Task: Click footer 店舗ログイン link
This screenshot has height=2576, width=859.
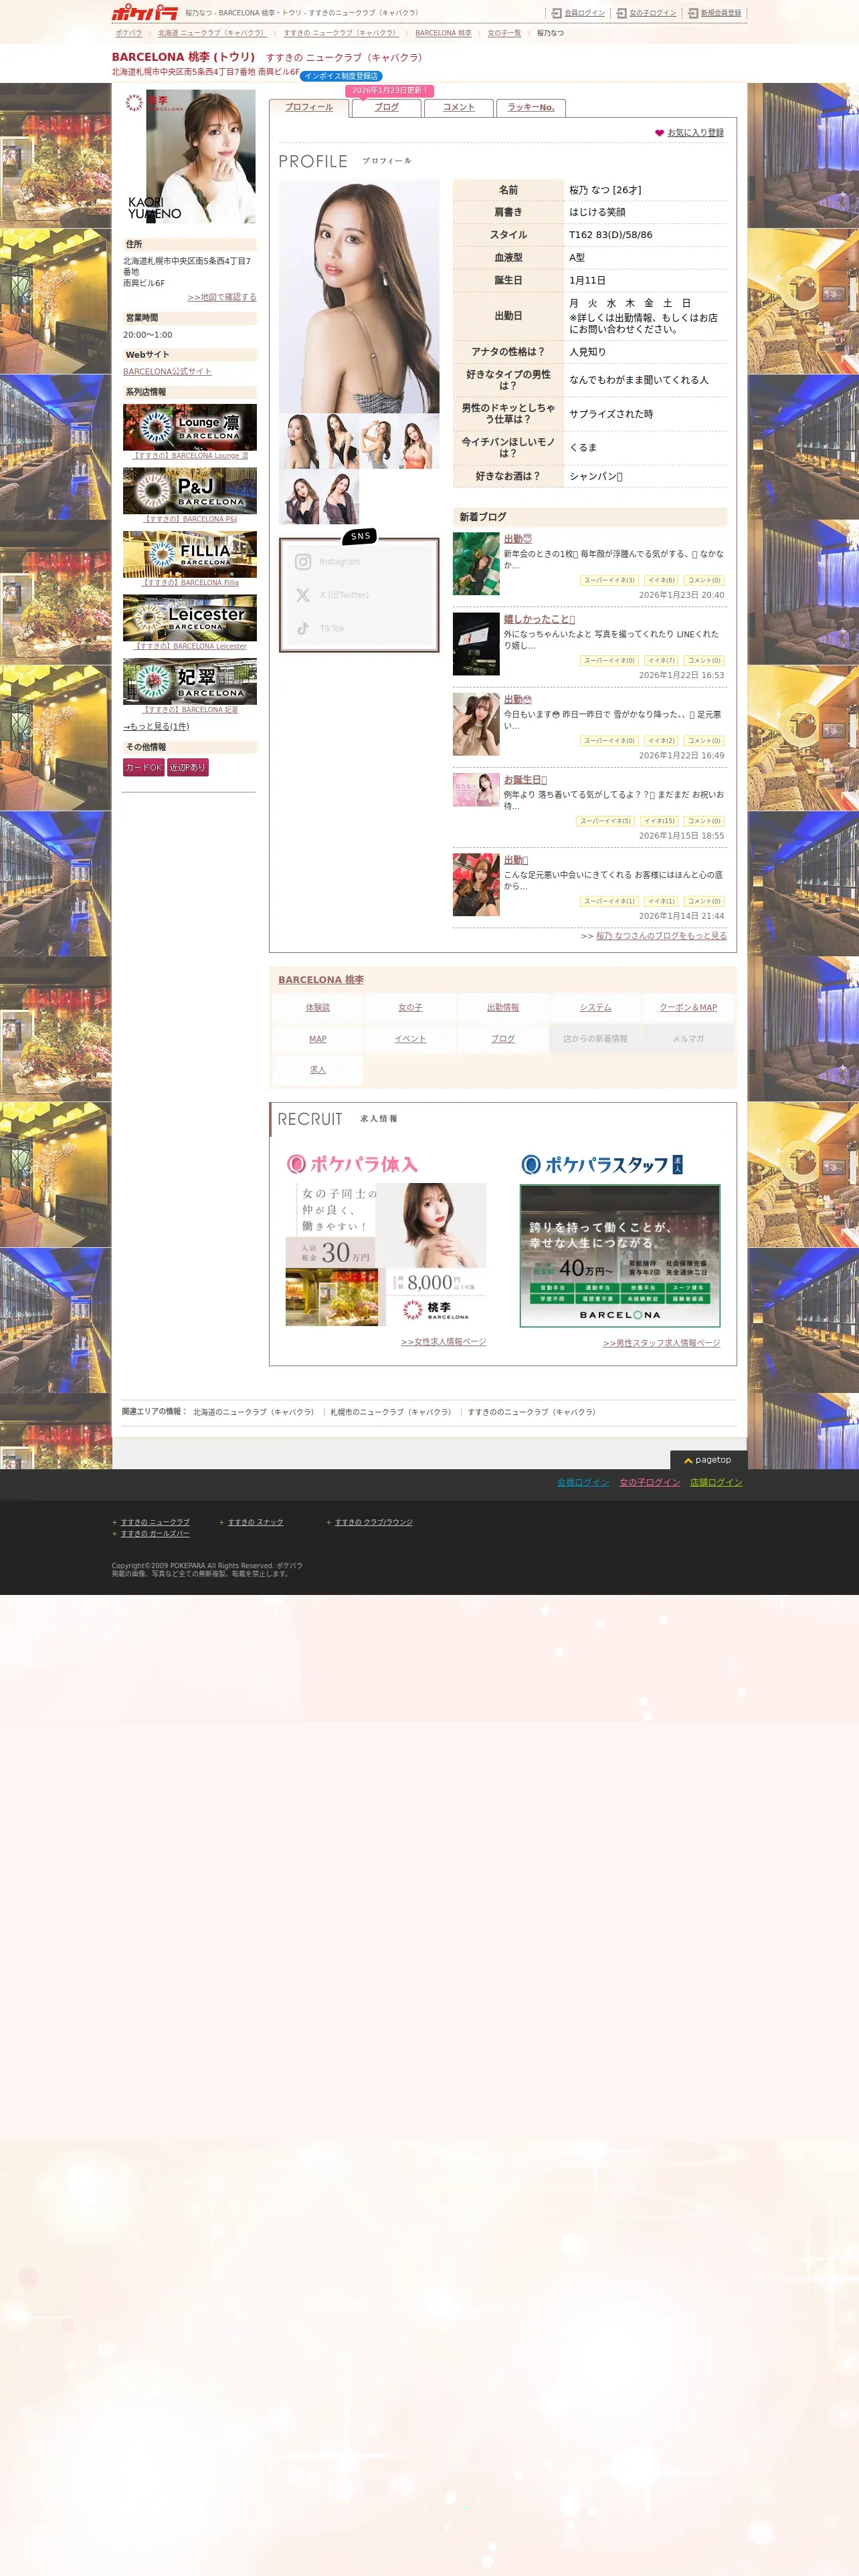Action: pyautogui.click(x=716, y=1483)
